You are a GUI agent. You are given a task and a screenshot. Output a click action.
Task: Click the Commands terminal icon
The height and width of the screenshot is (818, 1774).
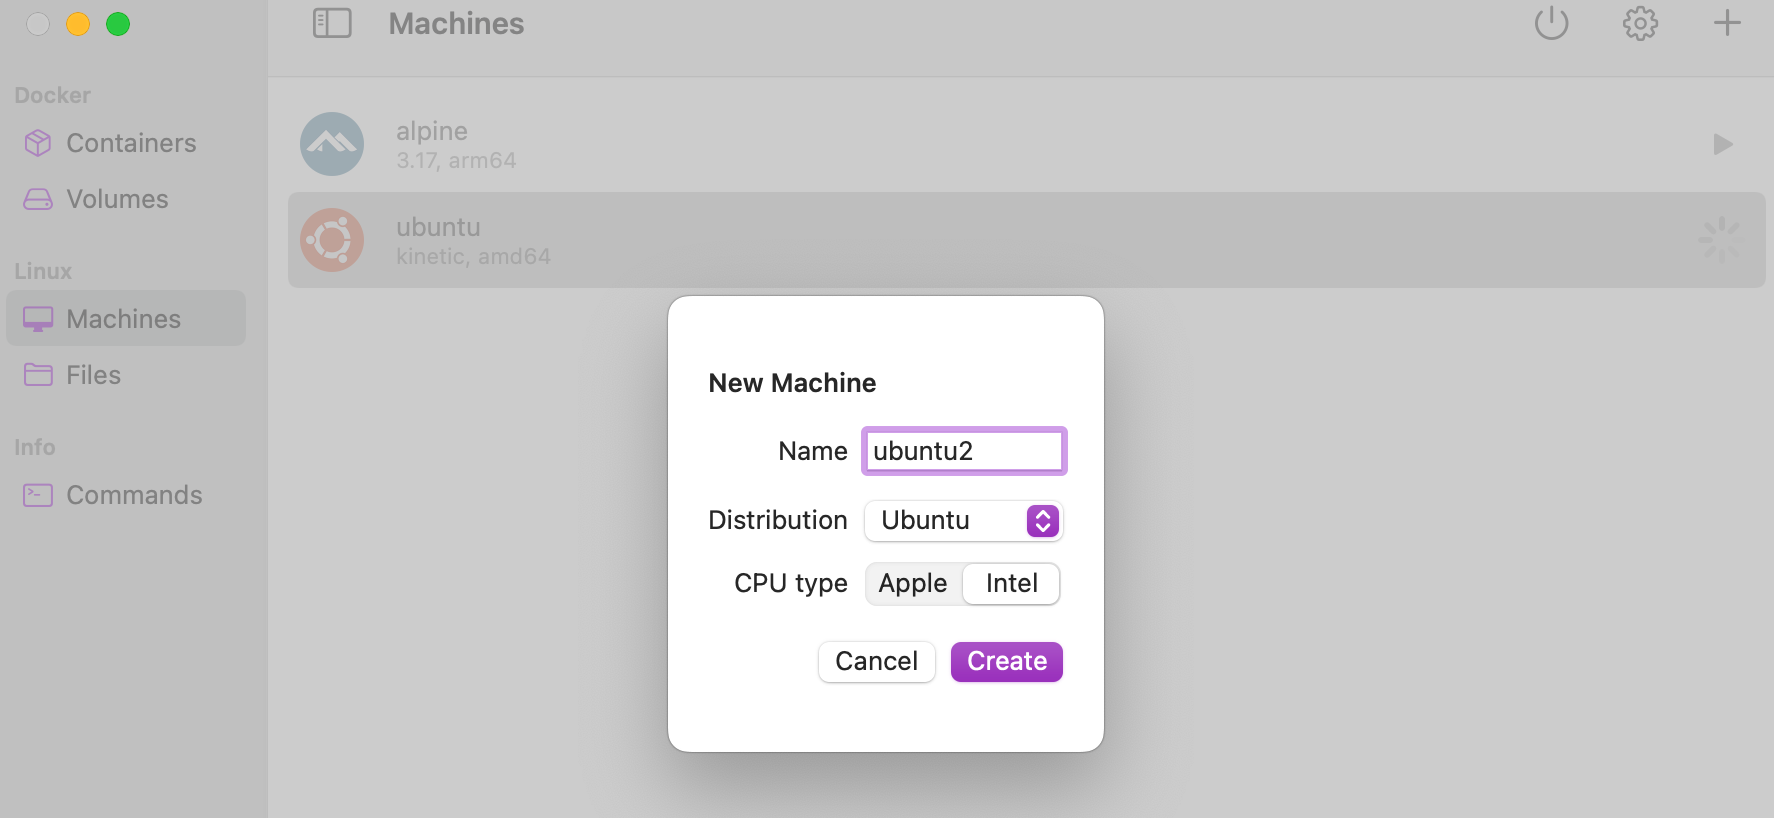click(x=38, y=495)
